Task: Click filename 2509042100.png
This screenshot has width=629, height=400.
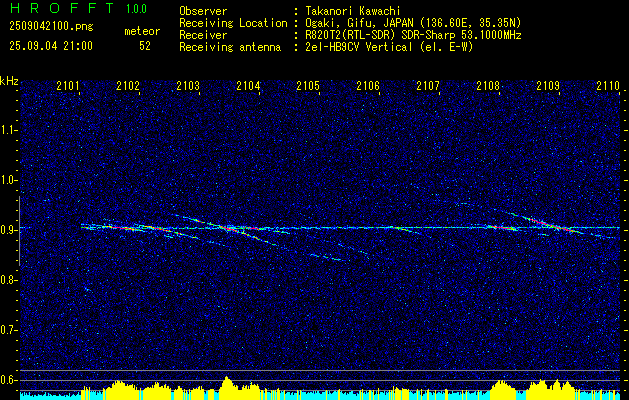Action: coord(51,27)
